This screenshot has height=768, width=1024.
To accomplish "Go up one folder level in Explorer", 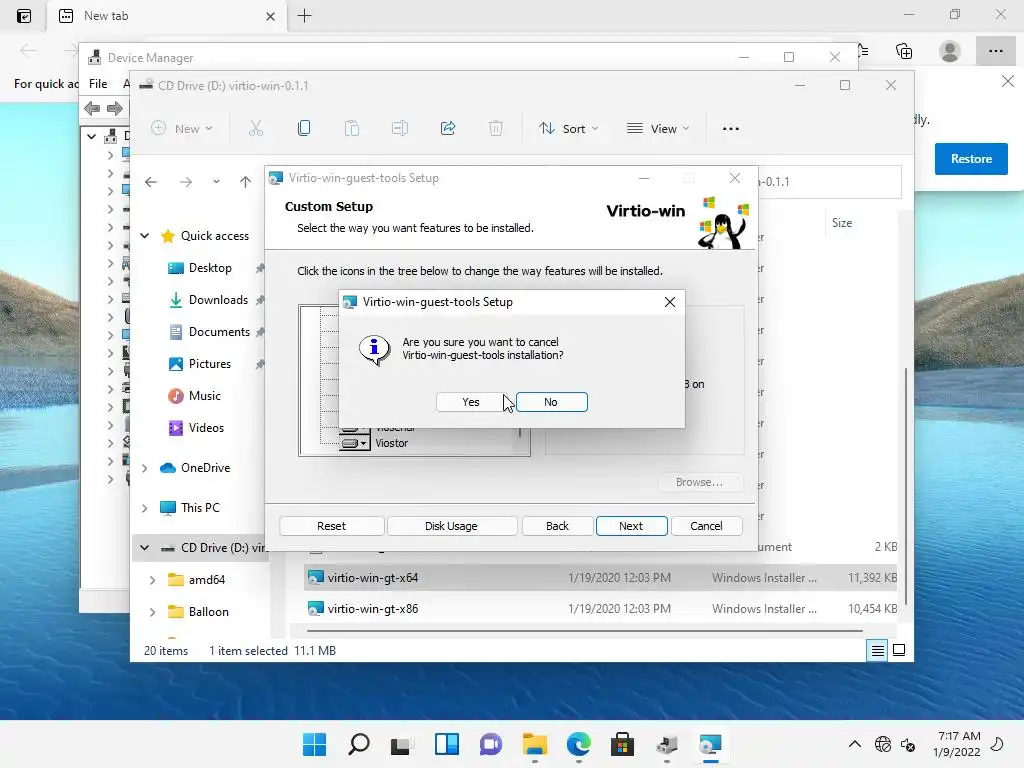I will coord(246,182).
